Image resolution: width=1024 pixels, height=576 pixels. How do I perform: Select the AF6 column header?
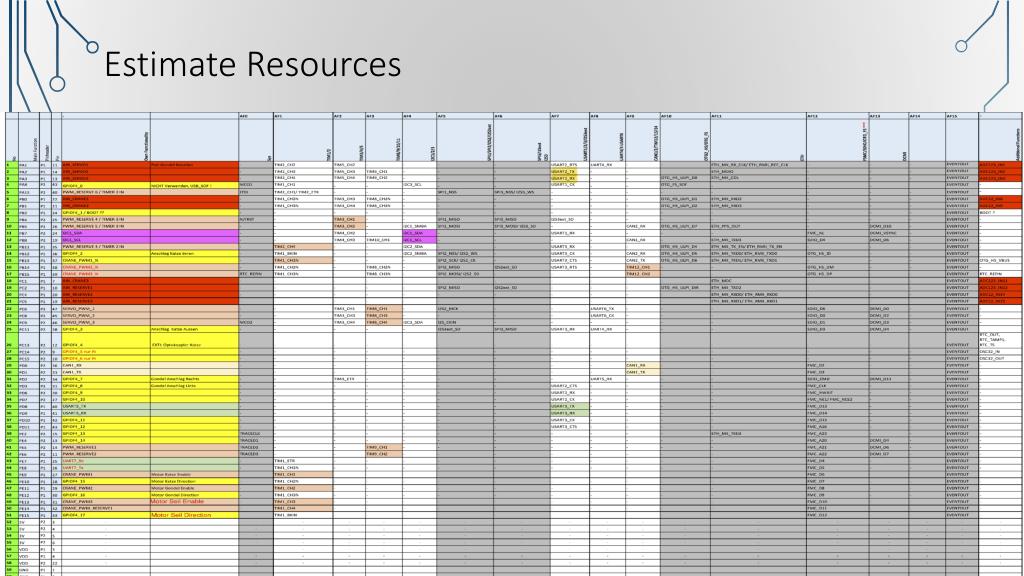[521, 116]
